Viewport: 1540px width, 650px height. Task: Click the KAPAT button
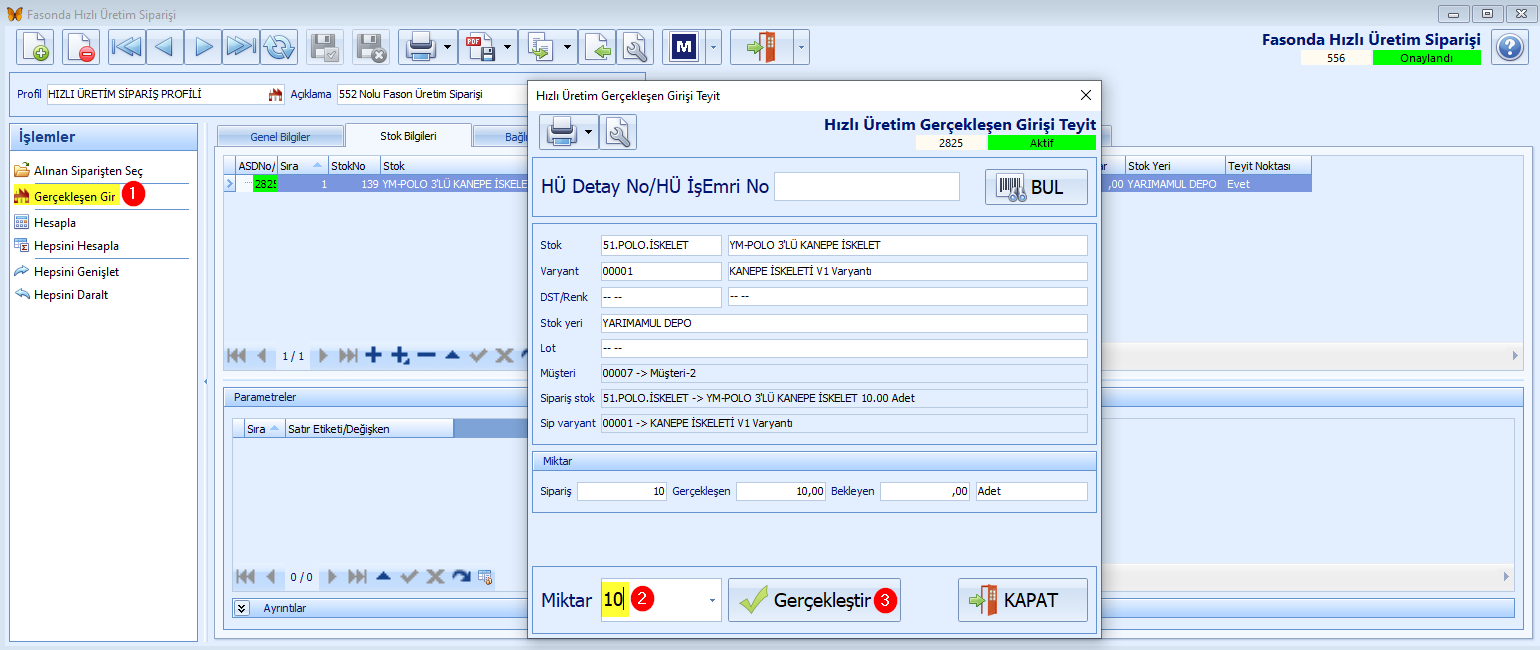(1023, 600)
